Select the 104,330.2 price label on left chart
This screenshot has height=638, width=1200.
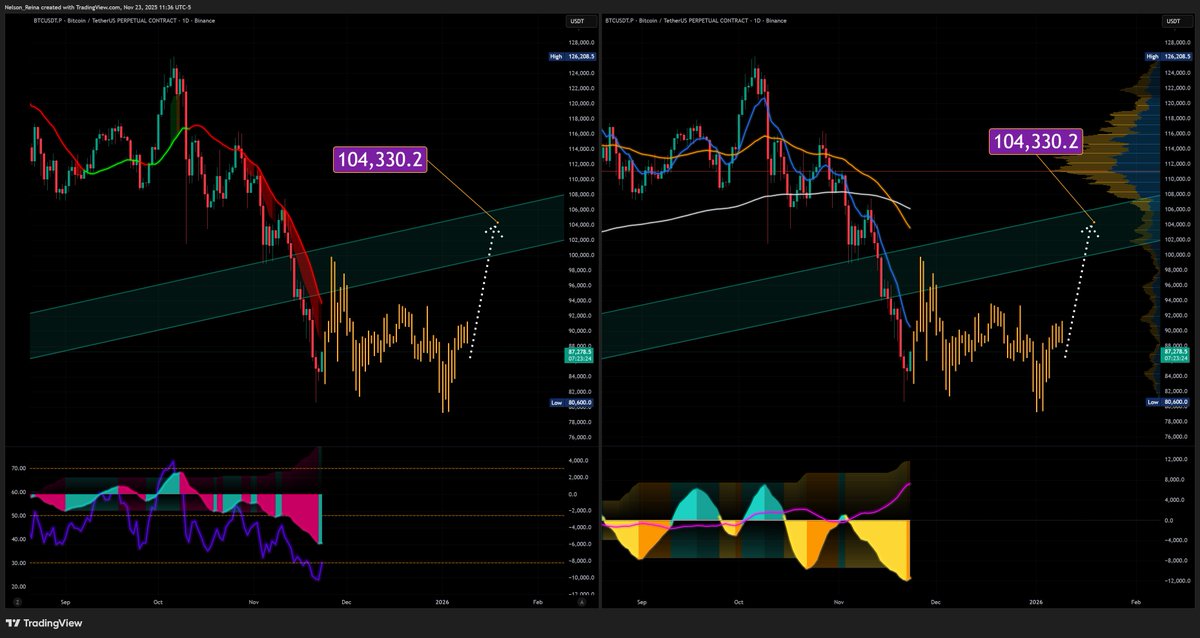click(379, 160)
